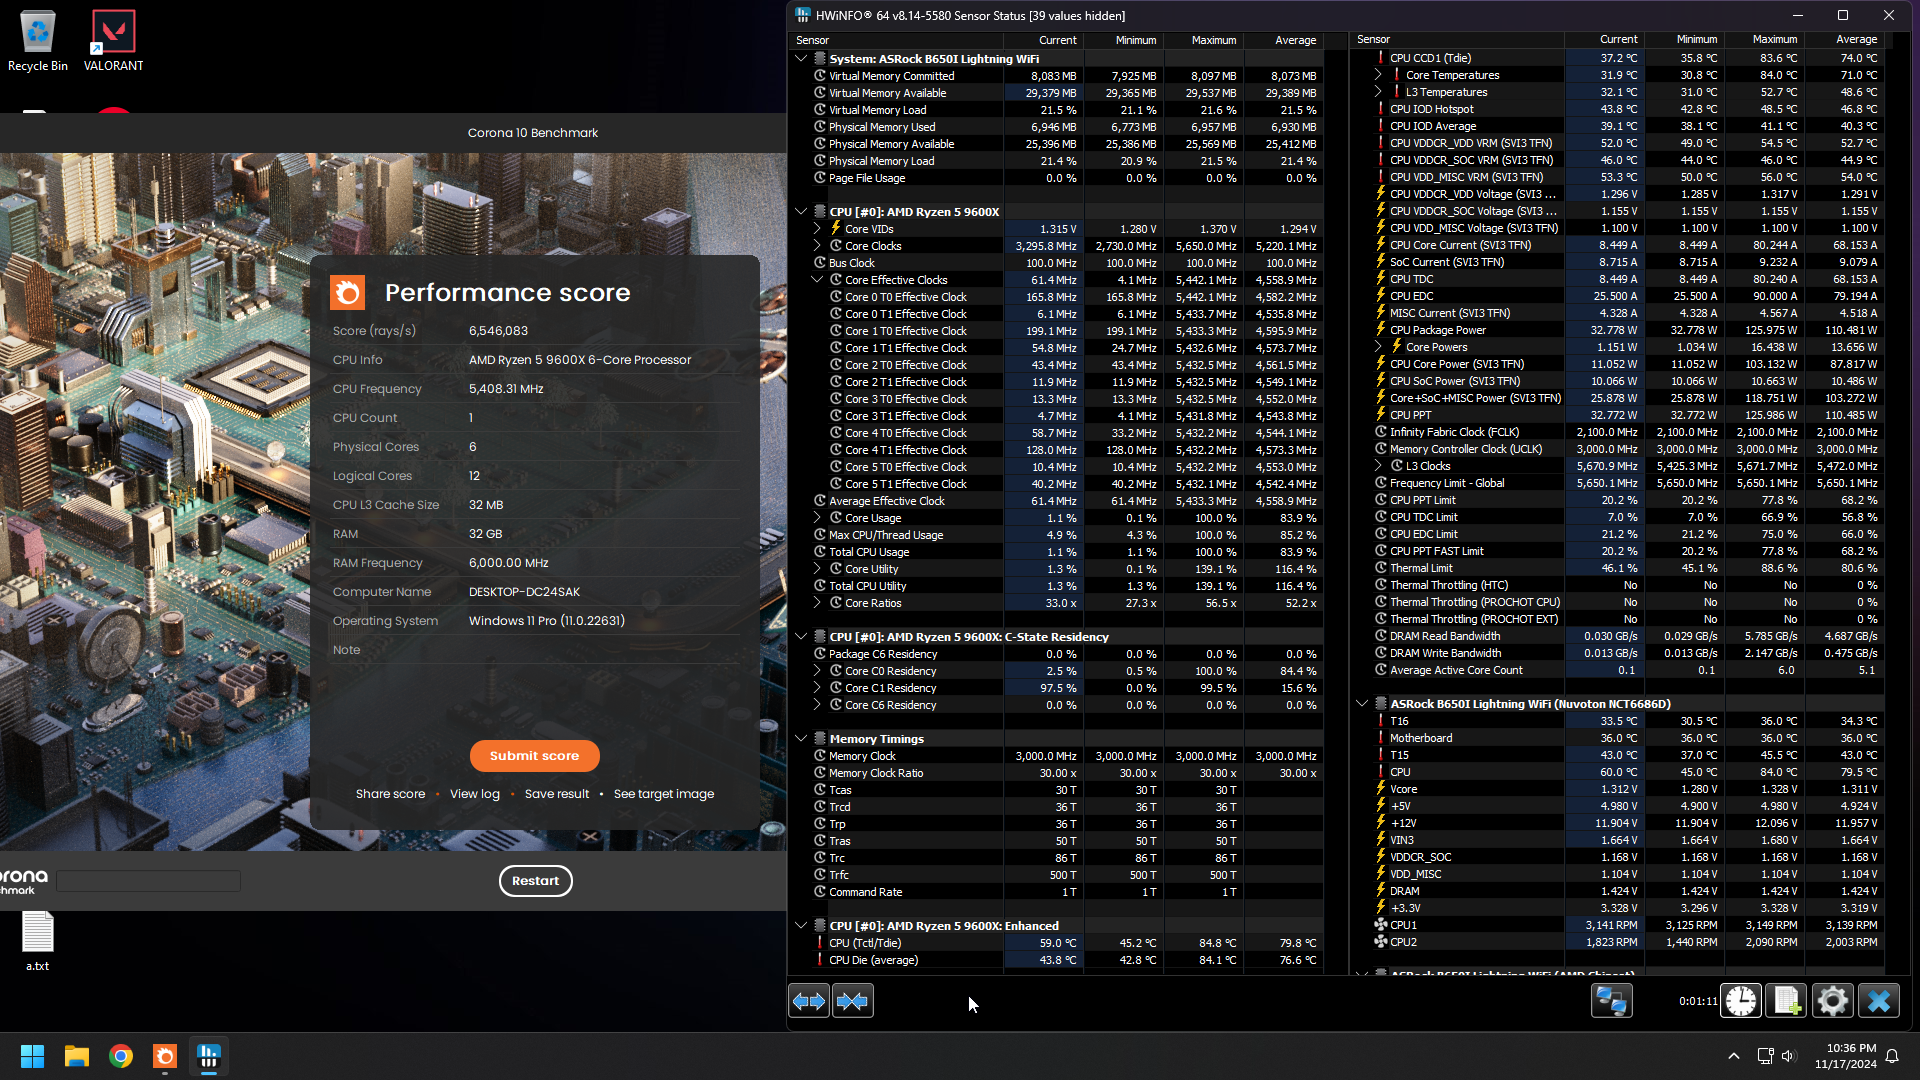Screen dimensions: 1920x1080
Task: Switch to the HWiNFO taskbar icon
Action: point(209,1056)
